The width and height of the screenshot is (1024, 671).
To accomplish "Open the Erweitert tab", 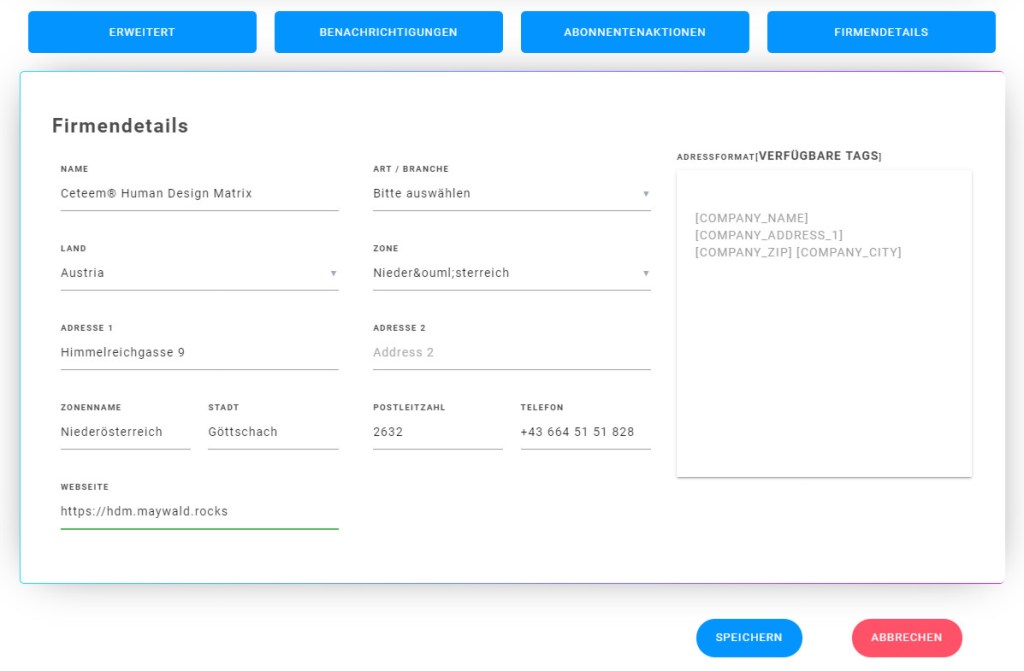I will point(142,32).
